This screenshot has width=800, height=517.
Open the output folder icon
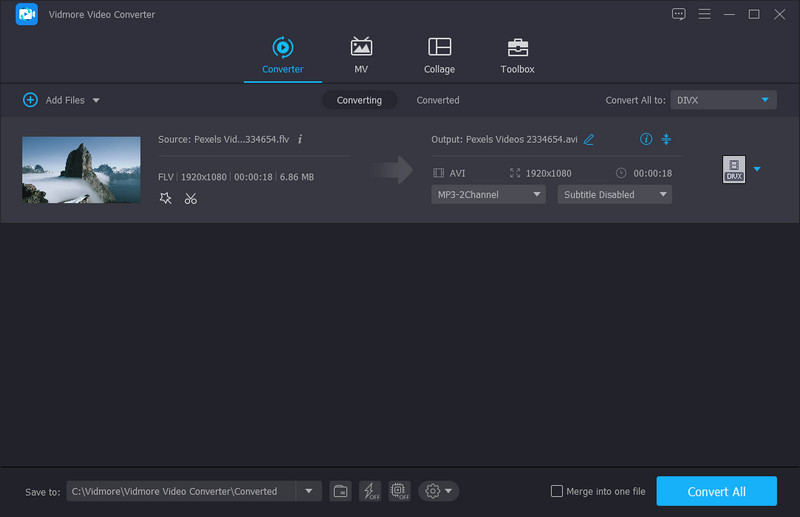point(341,491)
